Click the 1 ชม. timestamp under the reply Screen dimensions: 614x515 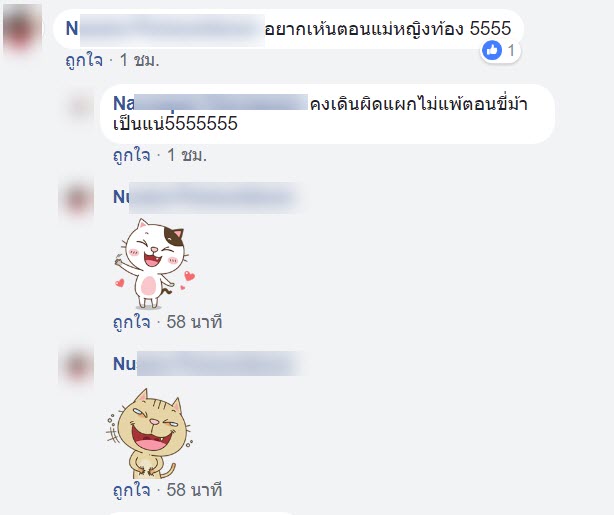click(187, 155)
